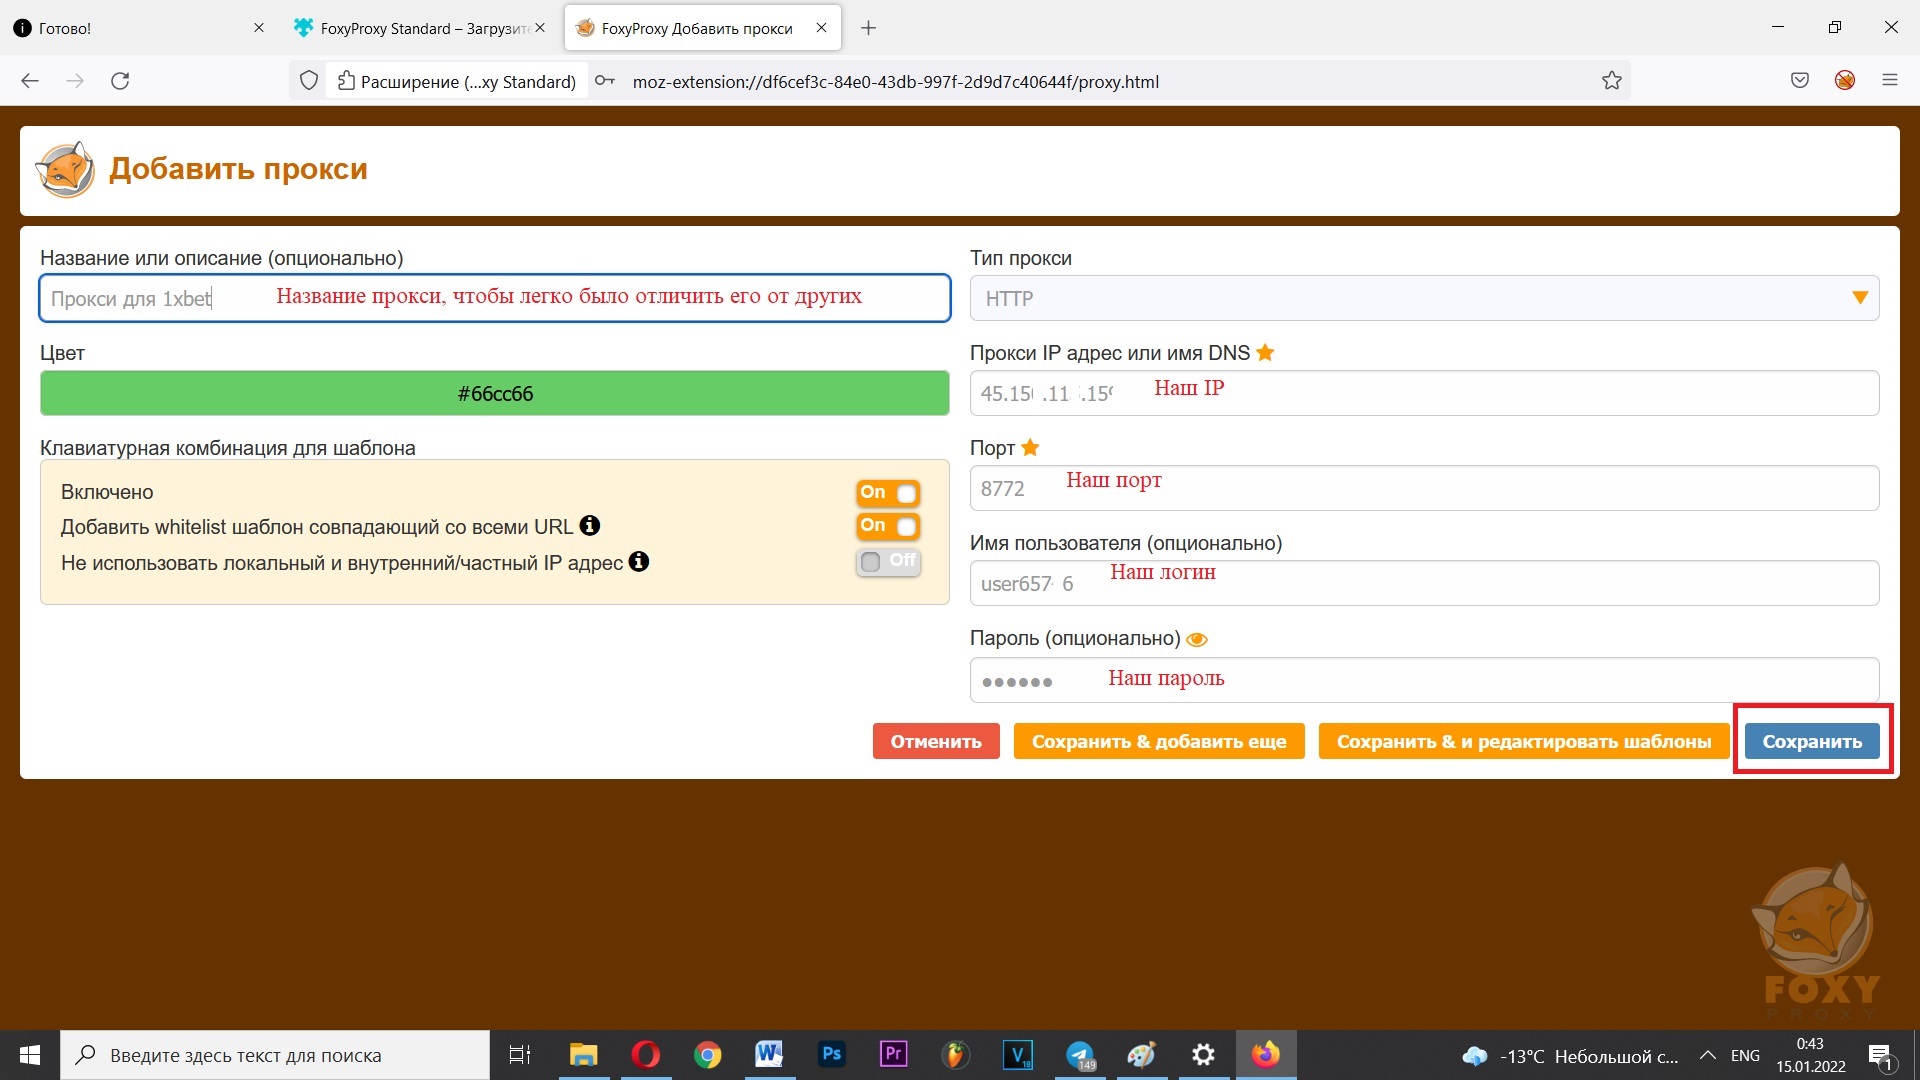
Task: Click the Порт input field
Action: tap(1424, 488)
